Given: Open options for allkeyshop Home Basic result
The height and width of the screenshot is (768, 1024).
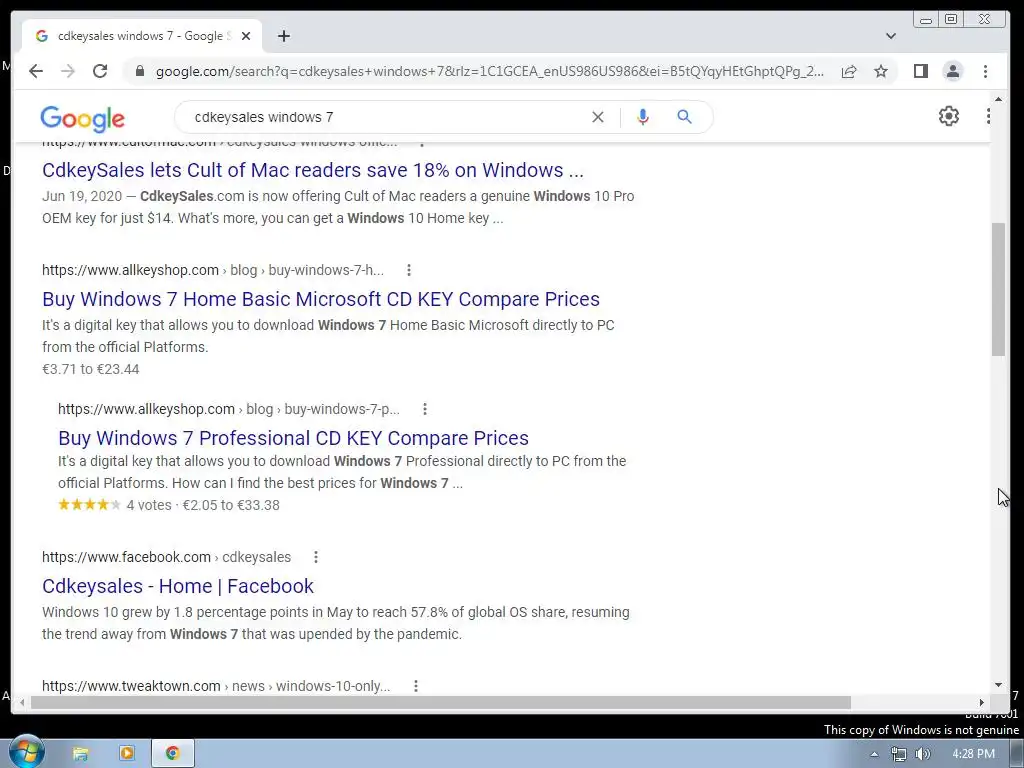Looking at the screenshot, I should (409, 270).
